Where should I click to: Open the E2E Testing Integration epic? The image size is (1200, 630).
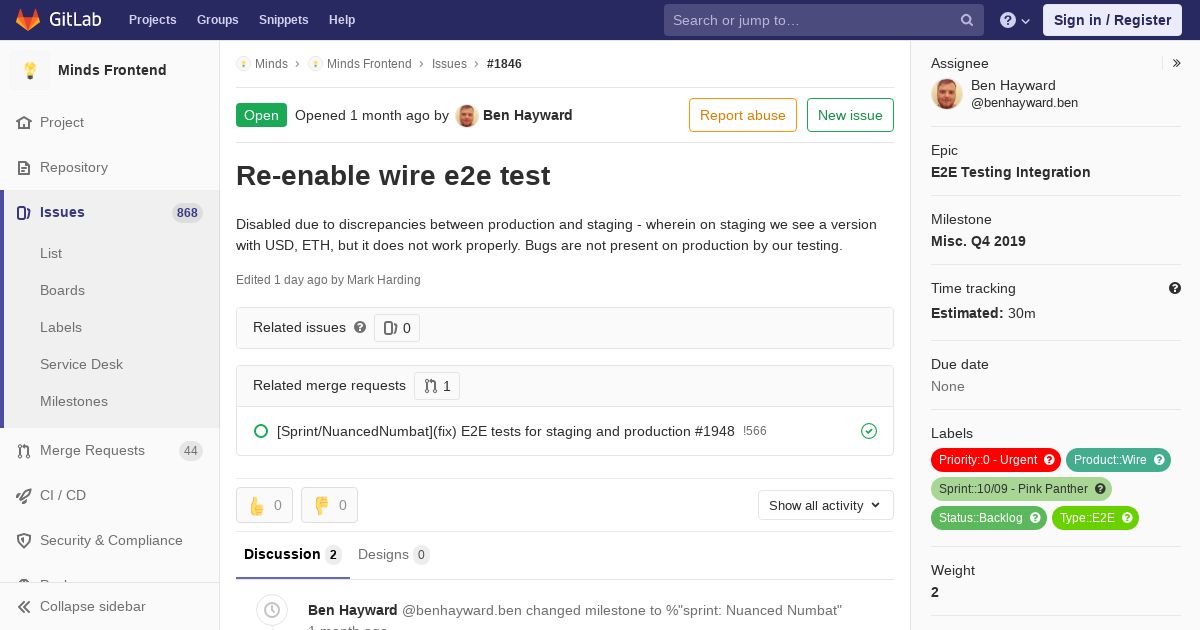tap(1011, 172)
